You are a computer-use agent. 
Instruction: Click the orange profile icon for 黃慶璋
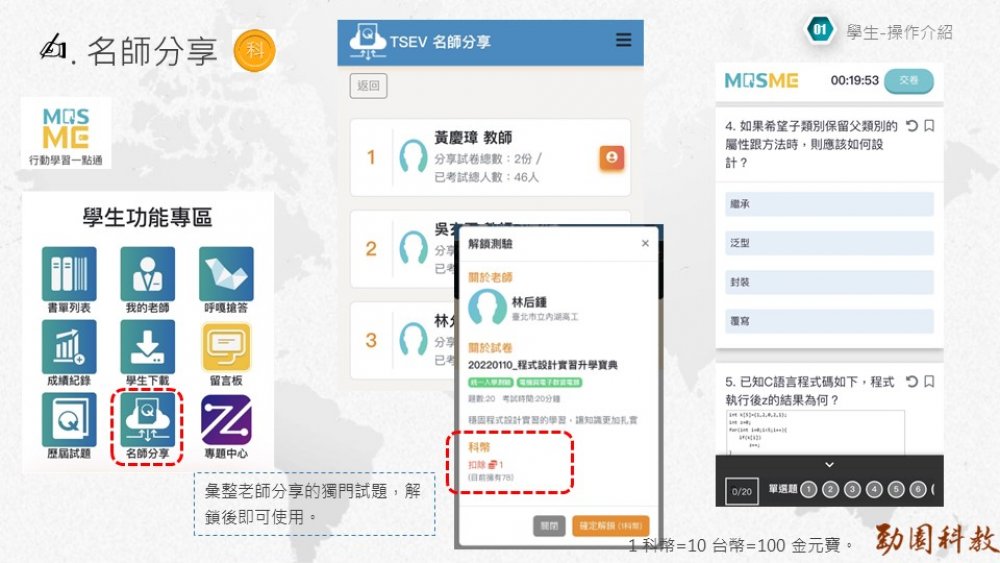(x=611, y=157)
